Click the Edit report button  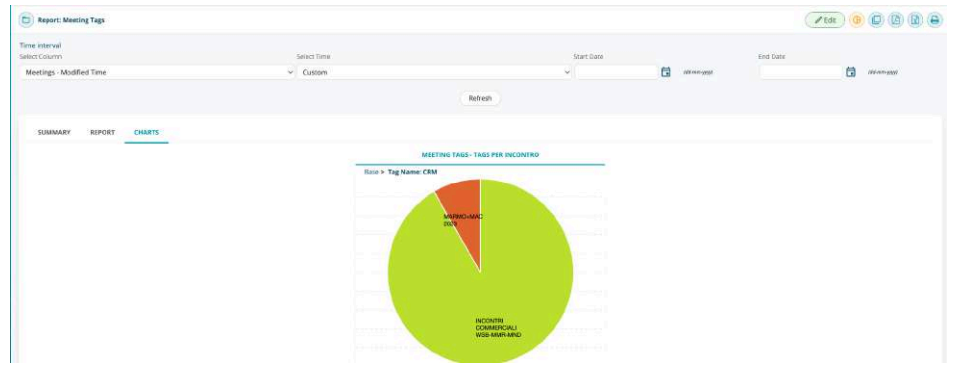click(825, 20)
